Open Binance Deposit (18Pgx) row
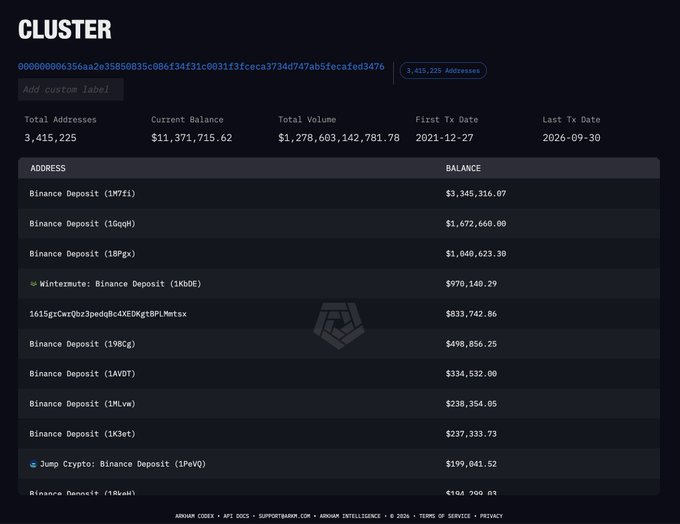The width and height of the screenshot is (680, 524). 339,254
